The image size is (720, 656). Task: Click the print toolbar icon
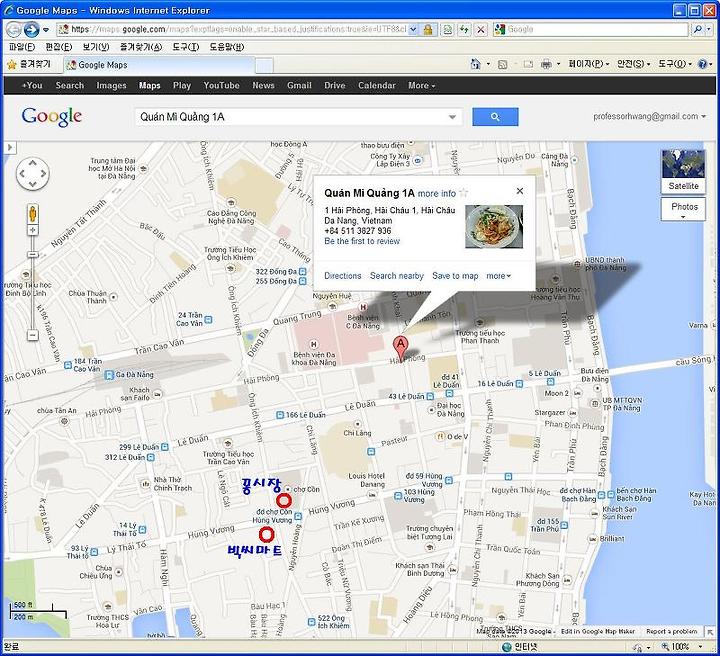(546, 64)
